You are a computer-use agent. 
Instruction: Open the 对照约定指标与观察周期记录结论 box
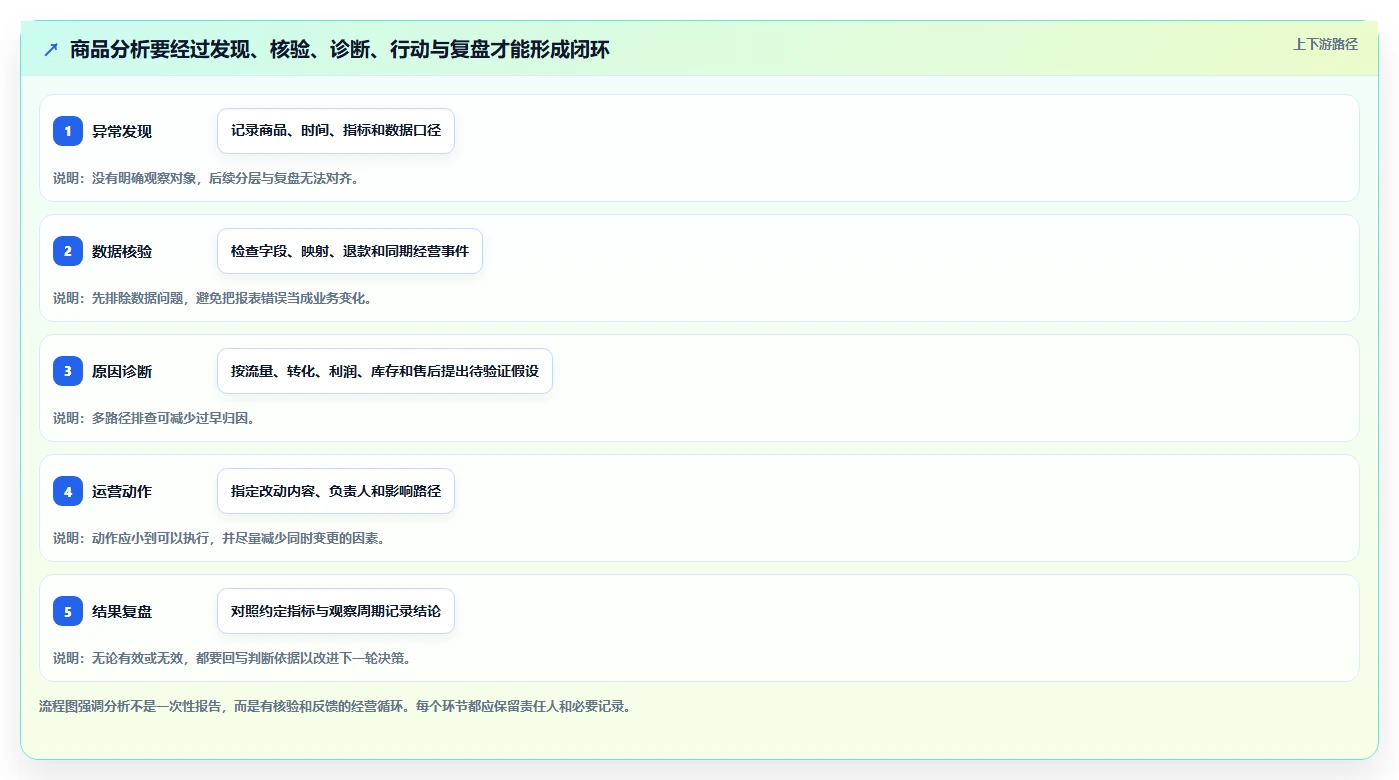pos(336,611)
